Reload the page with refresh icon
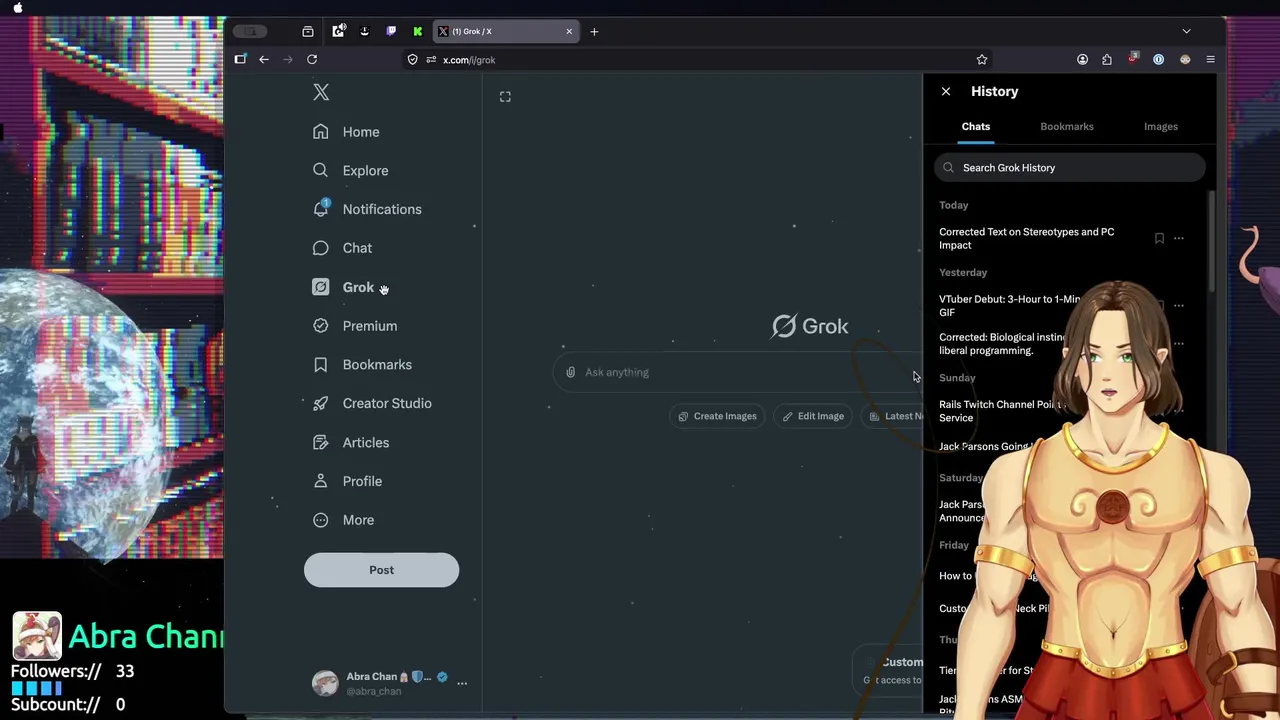The image size is (1280, 720). pos(312,60)
